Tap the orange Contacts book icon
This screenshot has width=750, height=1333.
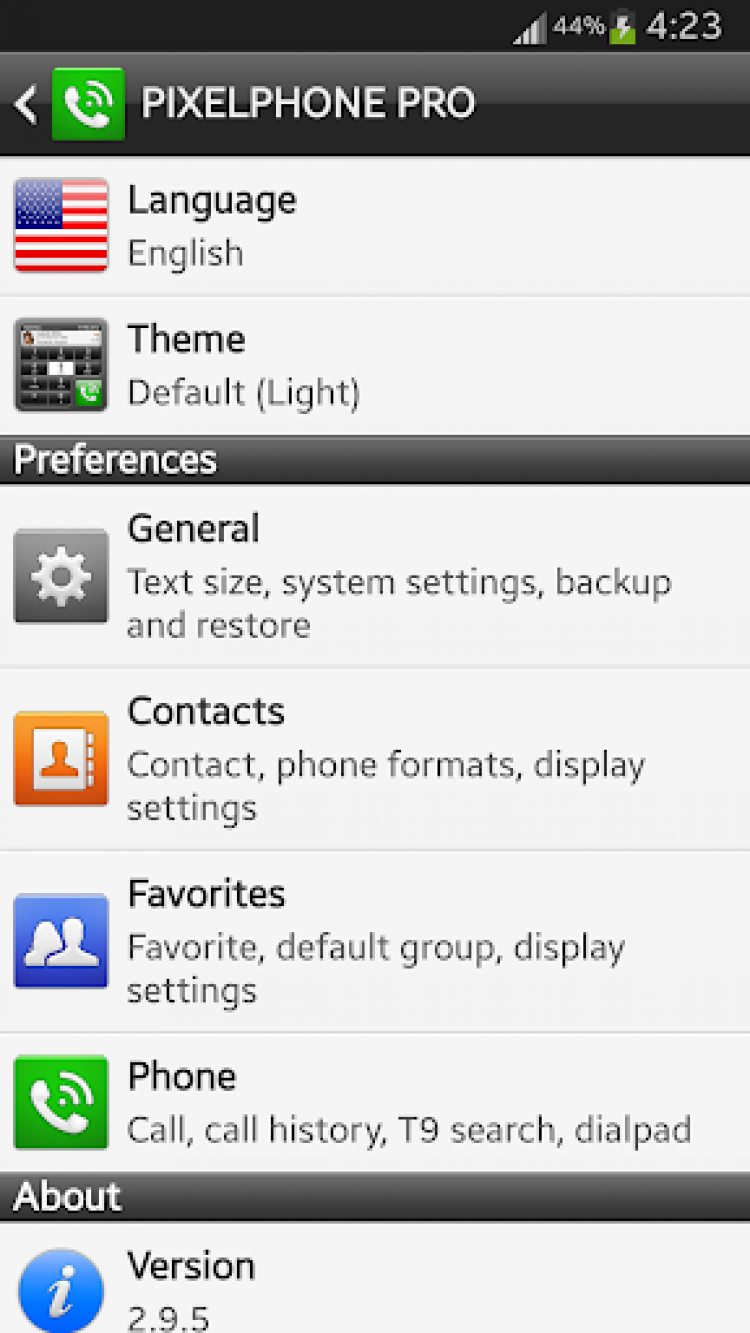61,758
